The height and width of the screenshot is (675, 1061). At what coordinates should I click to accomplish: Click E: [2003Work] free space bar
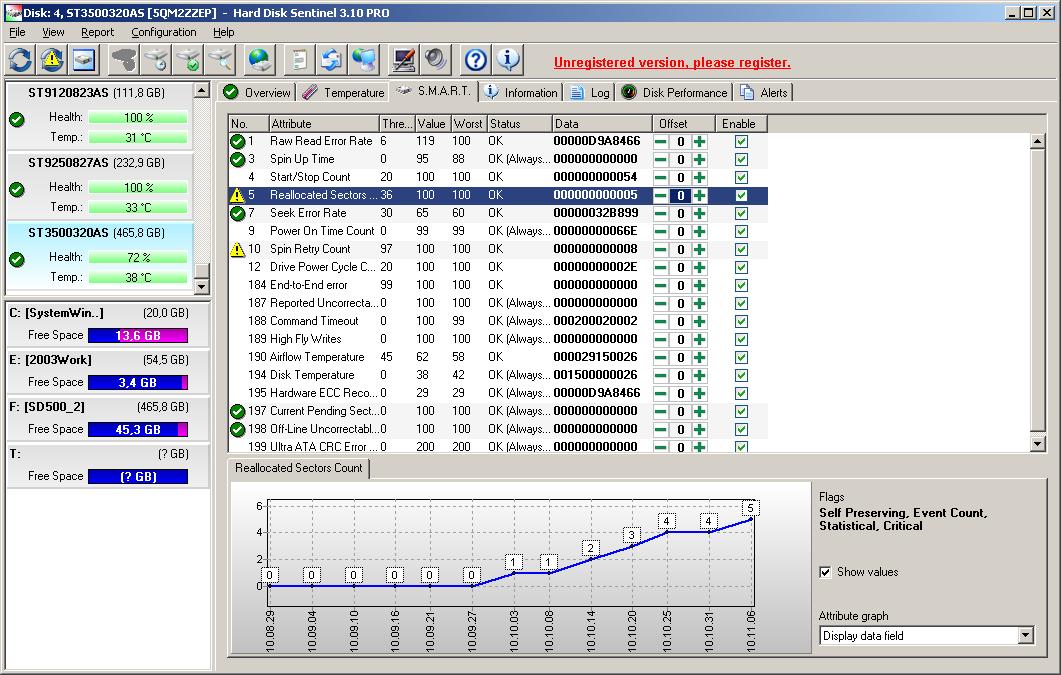pos(138,383)
